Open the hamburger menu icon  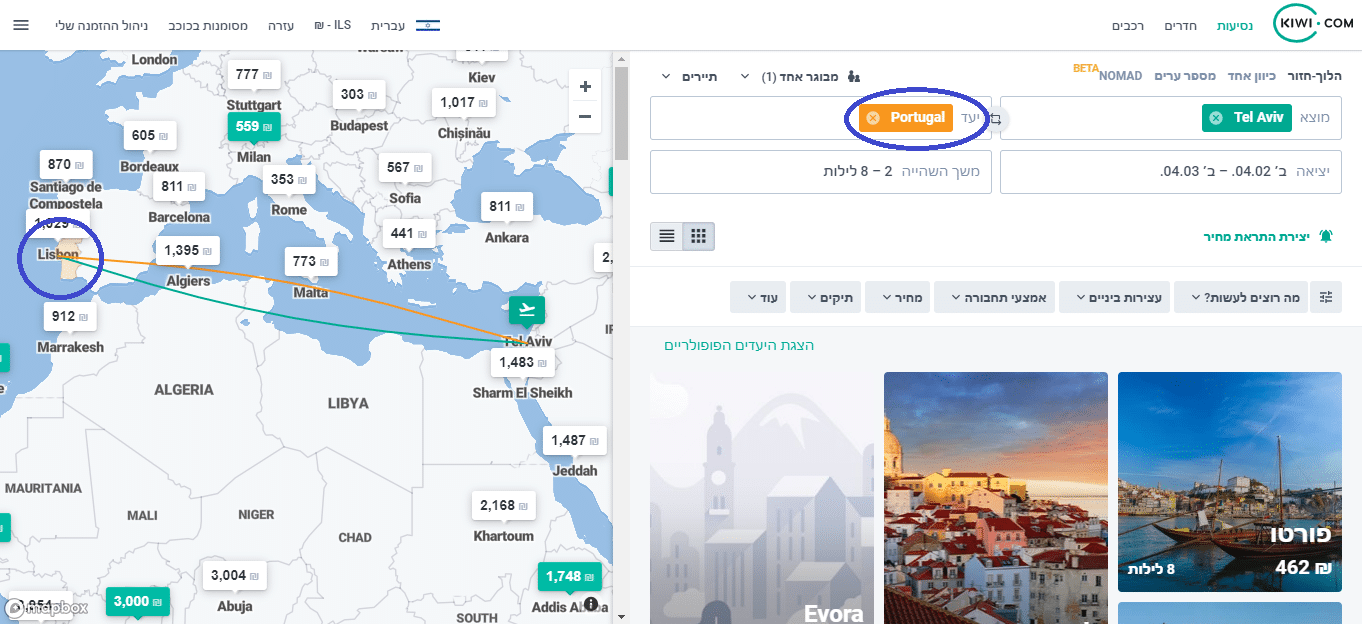pyautogui.click(x=20, y=24)
